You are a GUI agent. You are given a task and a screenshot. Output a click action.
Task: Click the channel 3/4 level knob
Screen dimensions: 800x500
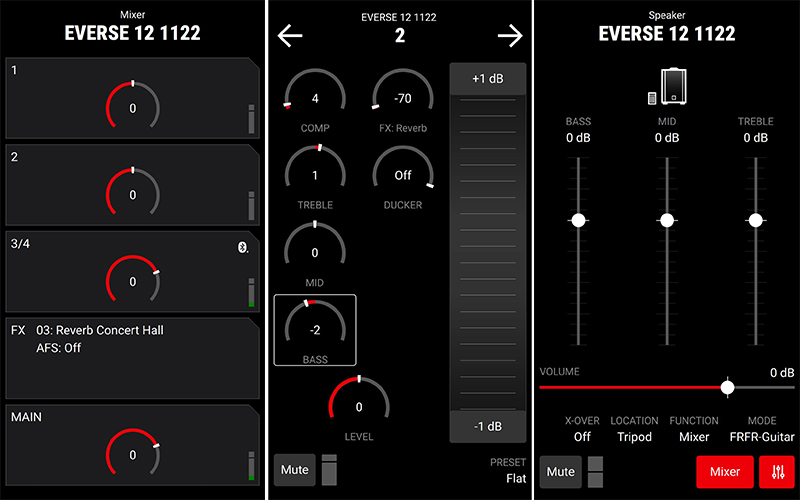tap(133, 280)
